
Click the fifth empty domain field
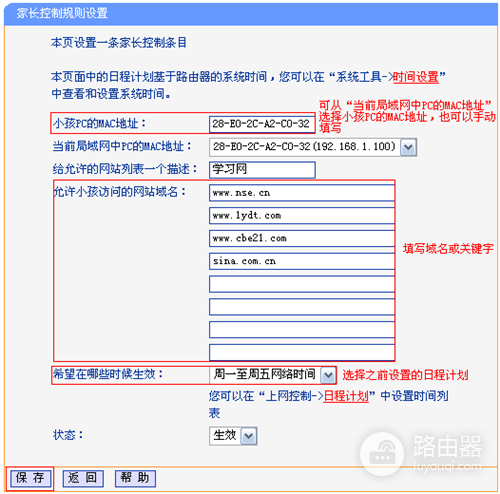[x=302, y=284]
